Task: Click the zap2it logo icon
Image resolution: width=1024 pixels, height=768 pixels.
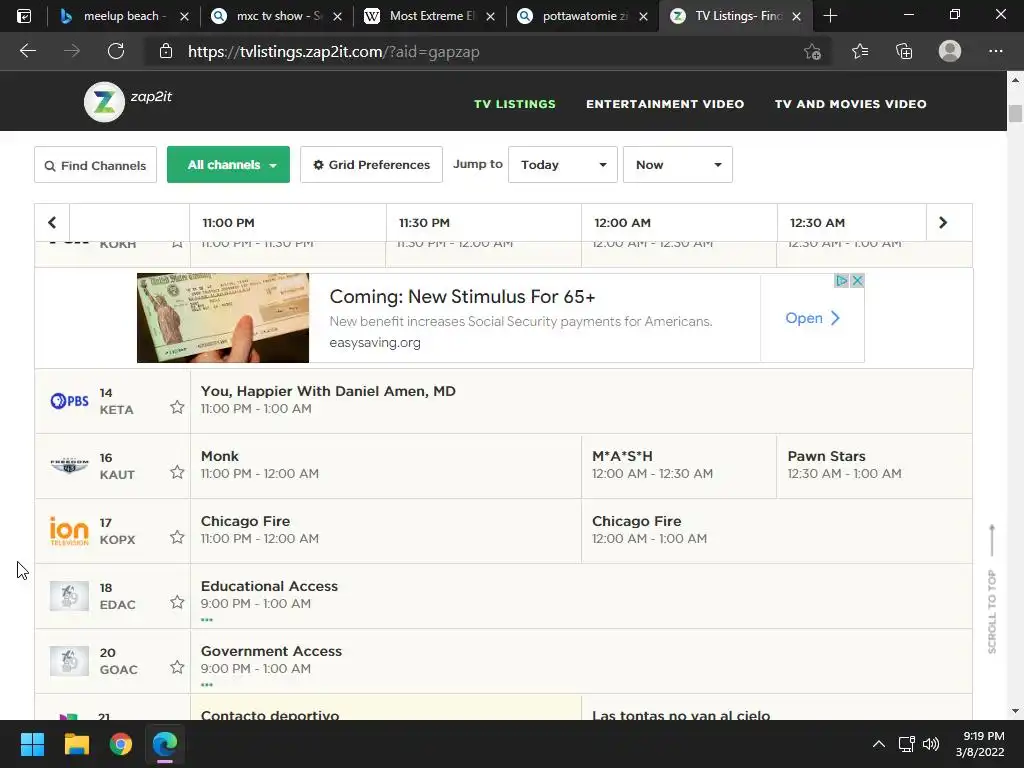Action: click(104, 102)
